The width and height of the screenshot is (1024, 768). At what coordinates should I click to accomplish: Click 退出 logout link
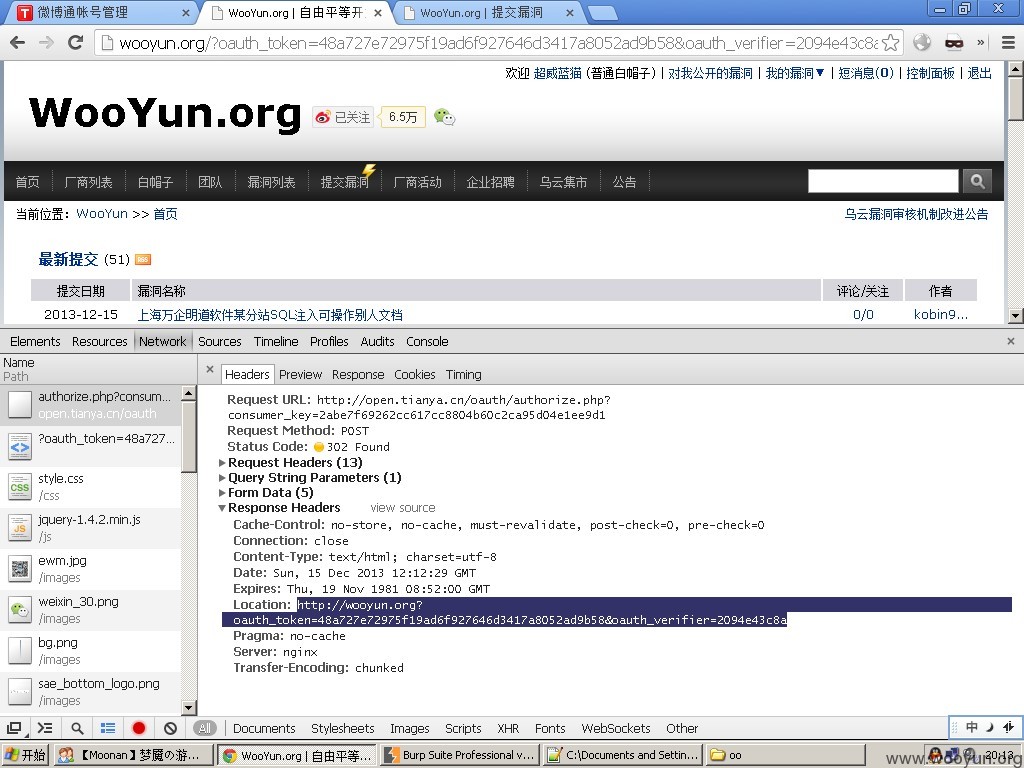click(x=979, y=73)
